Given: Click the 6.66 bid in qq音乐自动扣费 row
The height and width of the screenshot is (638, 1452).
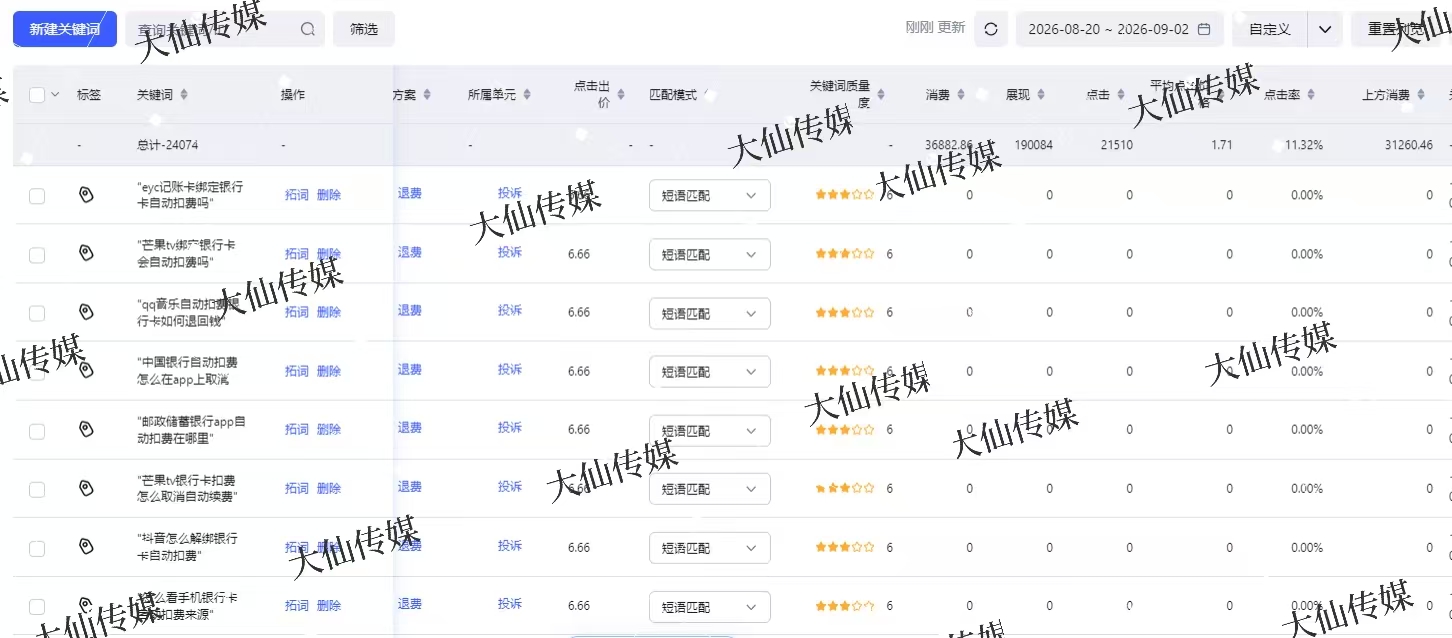Looking at the screenshot, I should tap(579, 312).
